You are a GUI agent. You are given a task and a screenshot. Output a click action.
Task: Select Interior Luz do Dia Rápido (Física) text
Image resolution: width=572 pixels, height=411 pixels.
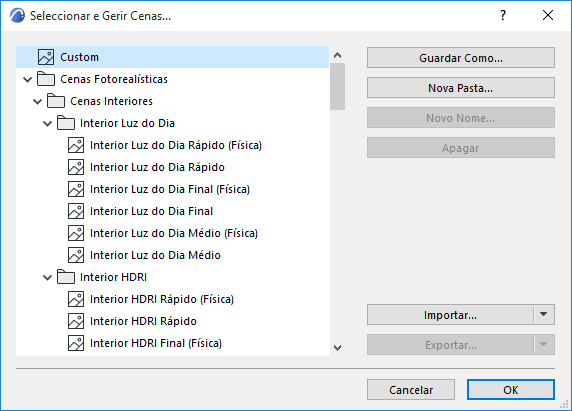(x=176, y=145)
